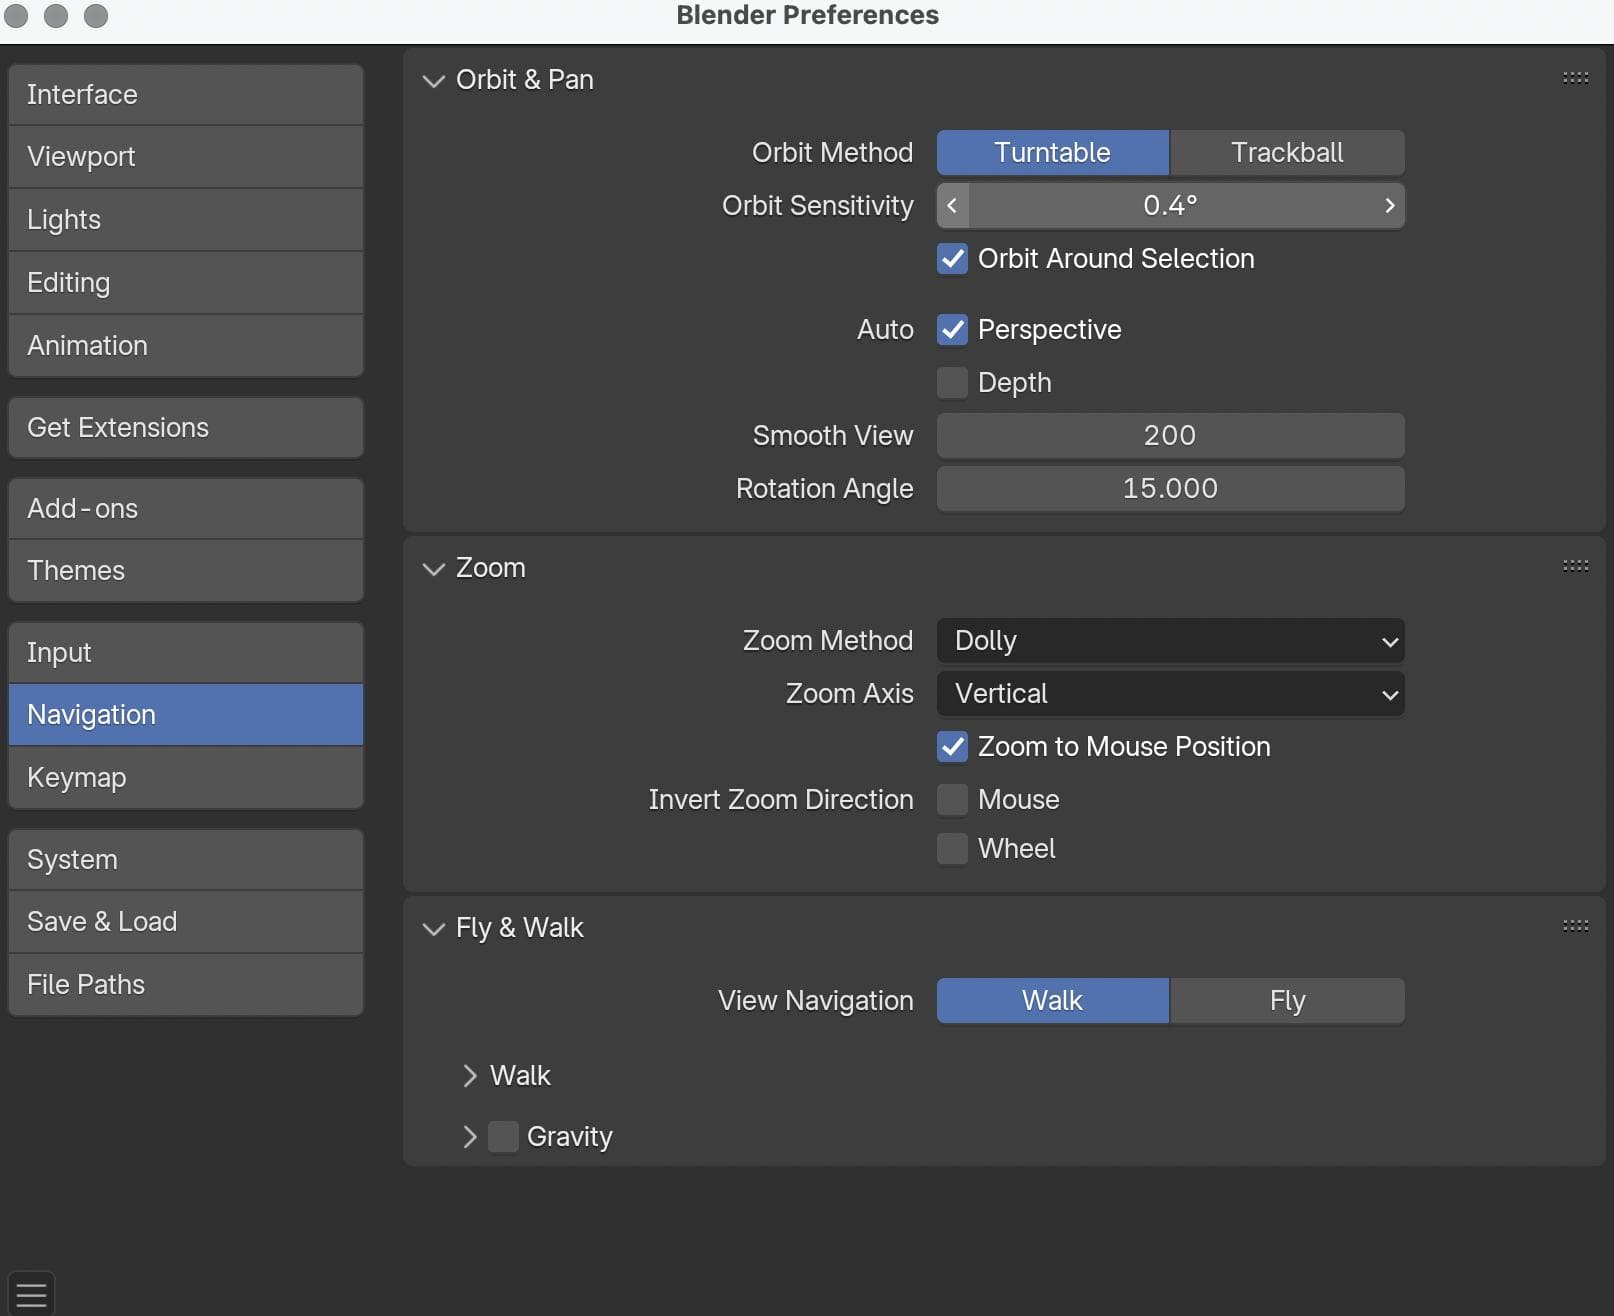Close the Blender Preferences window

coord(16,15)
